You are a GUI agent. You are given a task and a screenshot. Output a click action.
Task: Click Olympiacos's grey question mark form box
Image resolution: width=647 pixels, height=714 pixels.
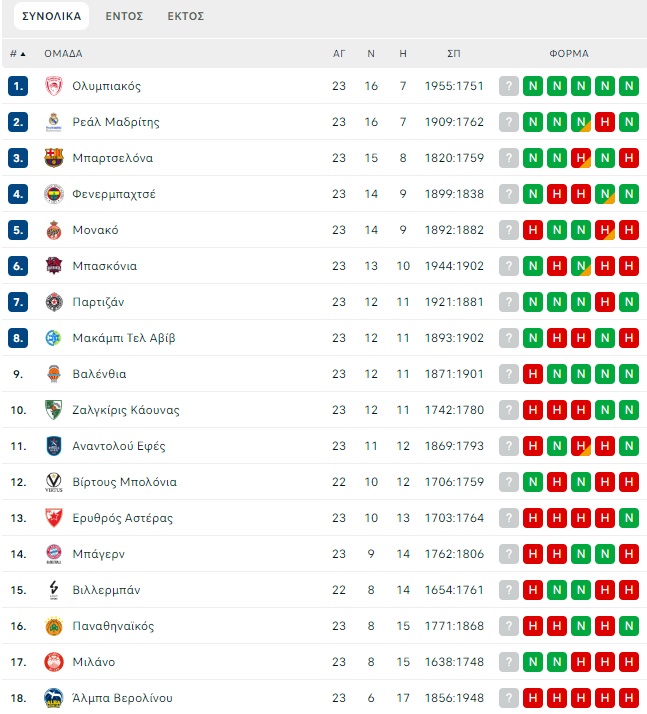pos(509,86)
